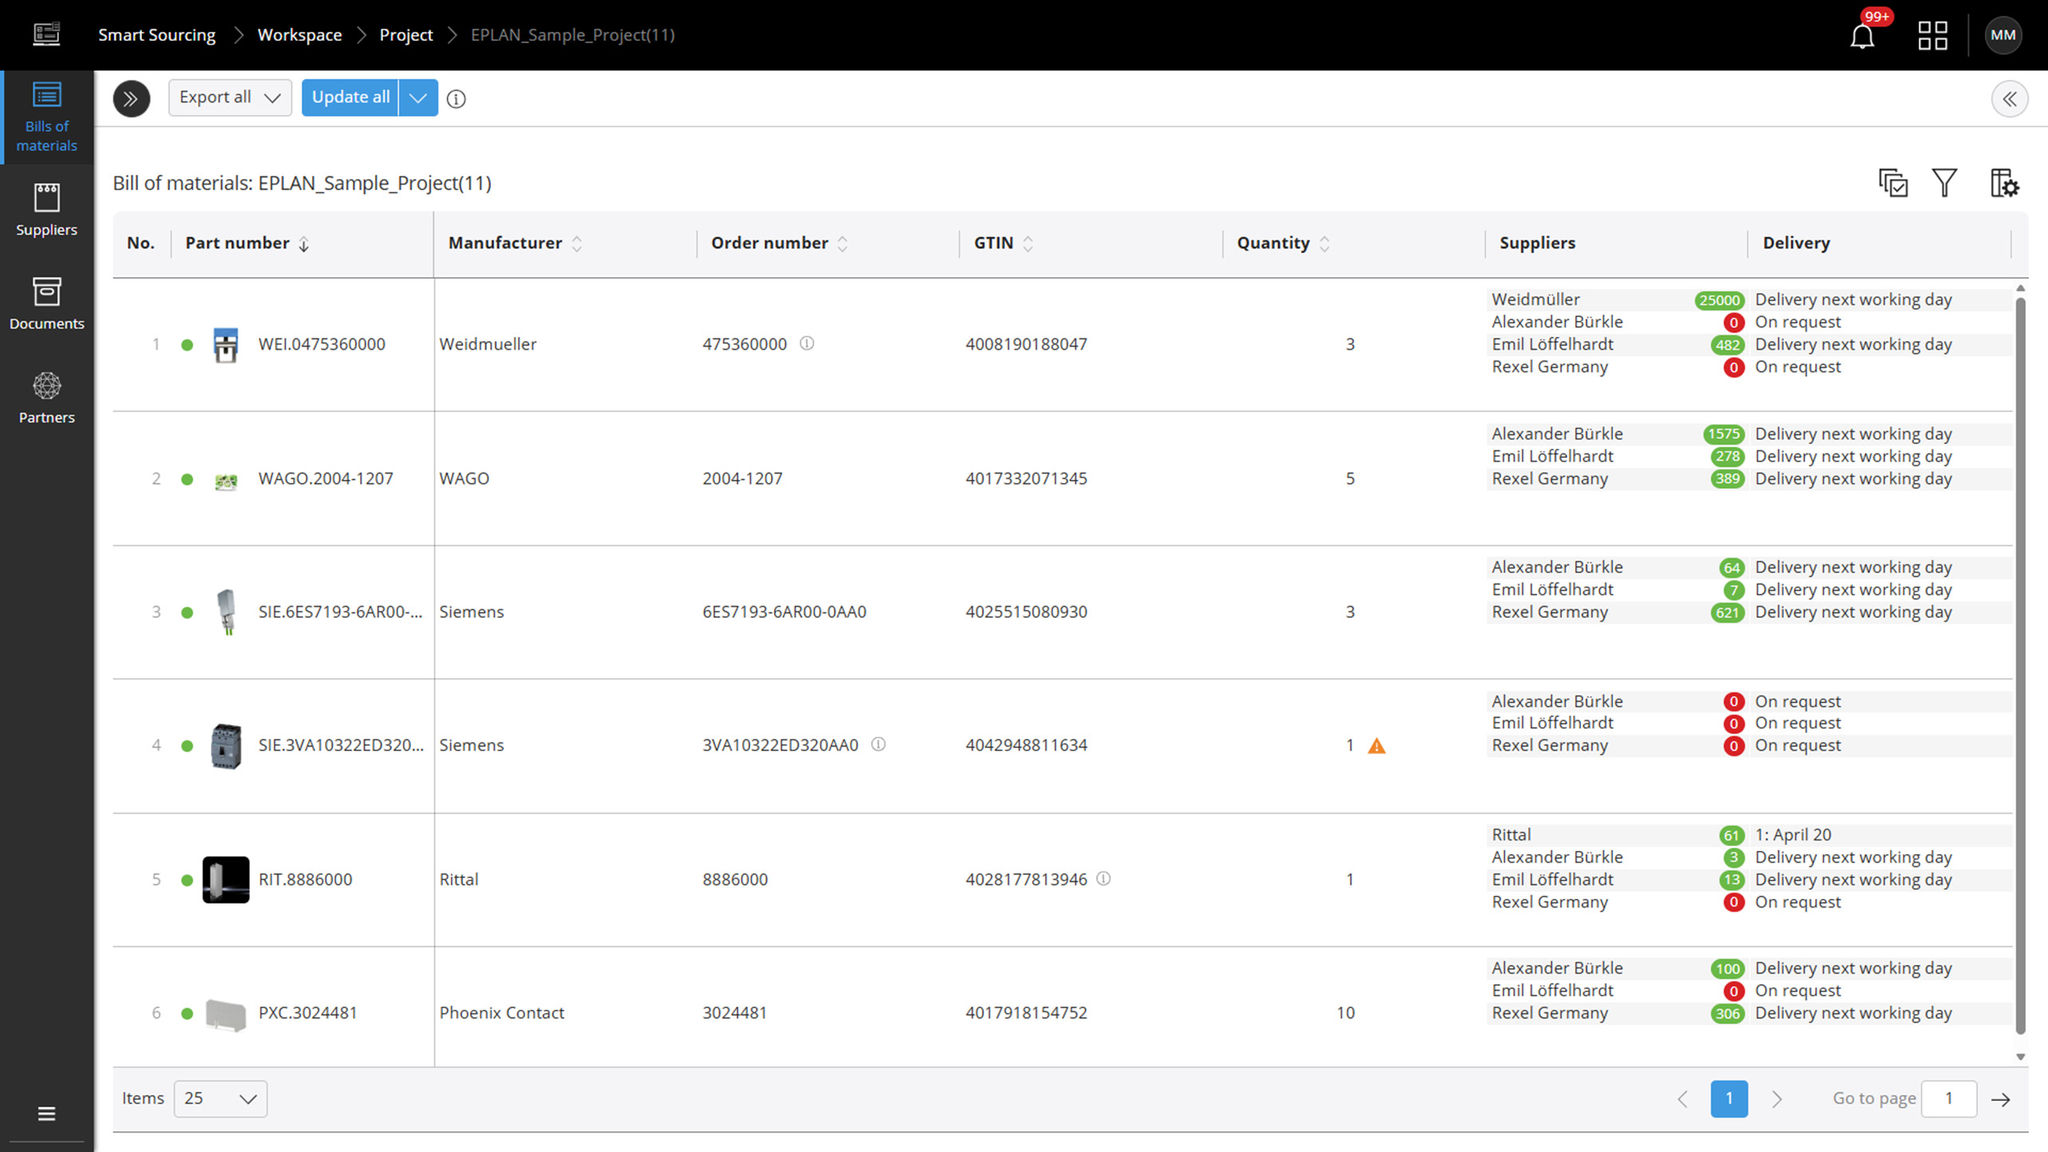2048x1152 pixels.
Task: Open the apps grid icon
Action: point(1932,36)
